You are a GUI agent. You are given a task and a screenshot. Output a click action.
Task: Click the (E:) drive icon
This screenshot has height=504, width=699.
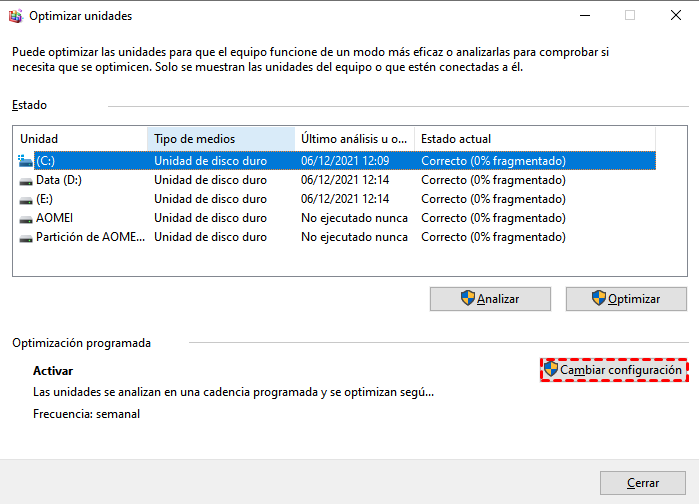pyautogui.click(x=26, y=199)
